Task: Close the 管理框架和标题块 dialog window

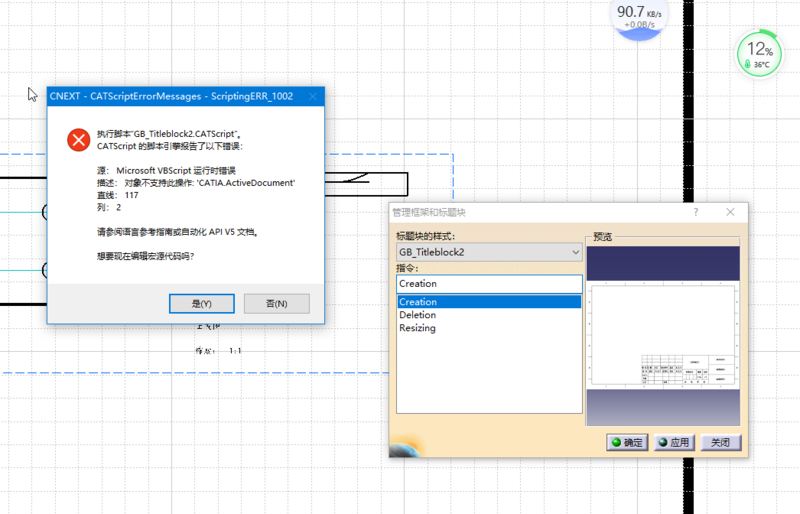Action: coord(730,212)
